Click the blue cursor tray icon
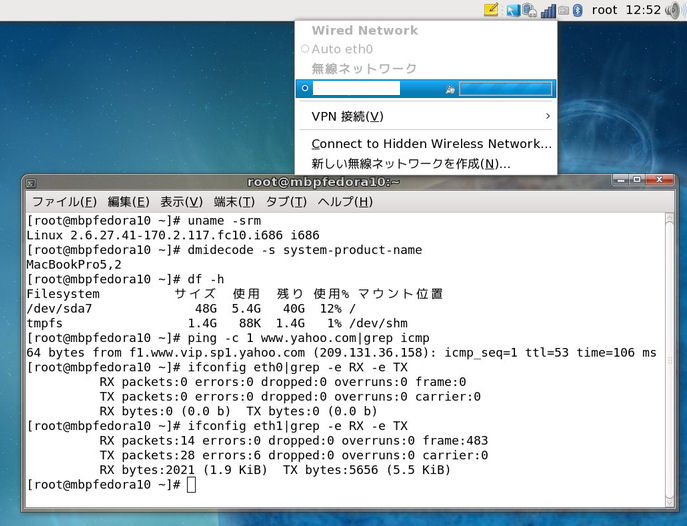This screenshot has height=526, width=687. (512, 11)
